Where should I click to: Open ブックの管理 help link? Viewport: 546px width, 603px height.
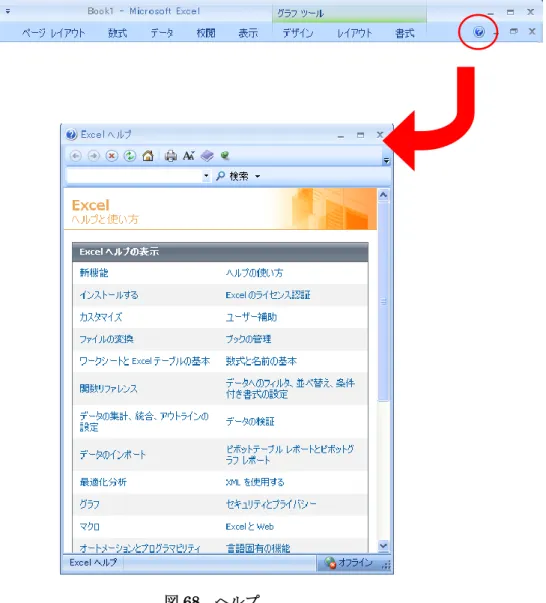point(248,339)
